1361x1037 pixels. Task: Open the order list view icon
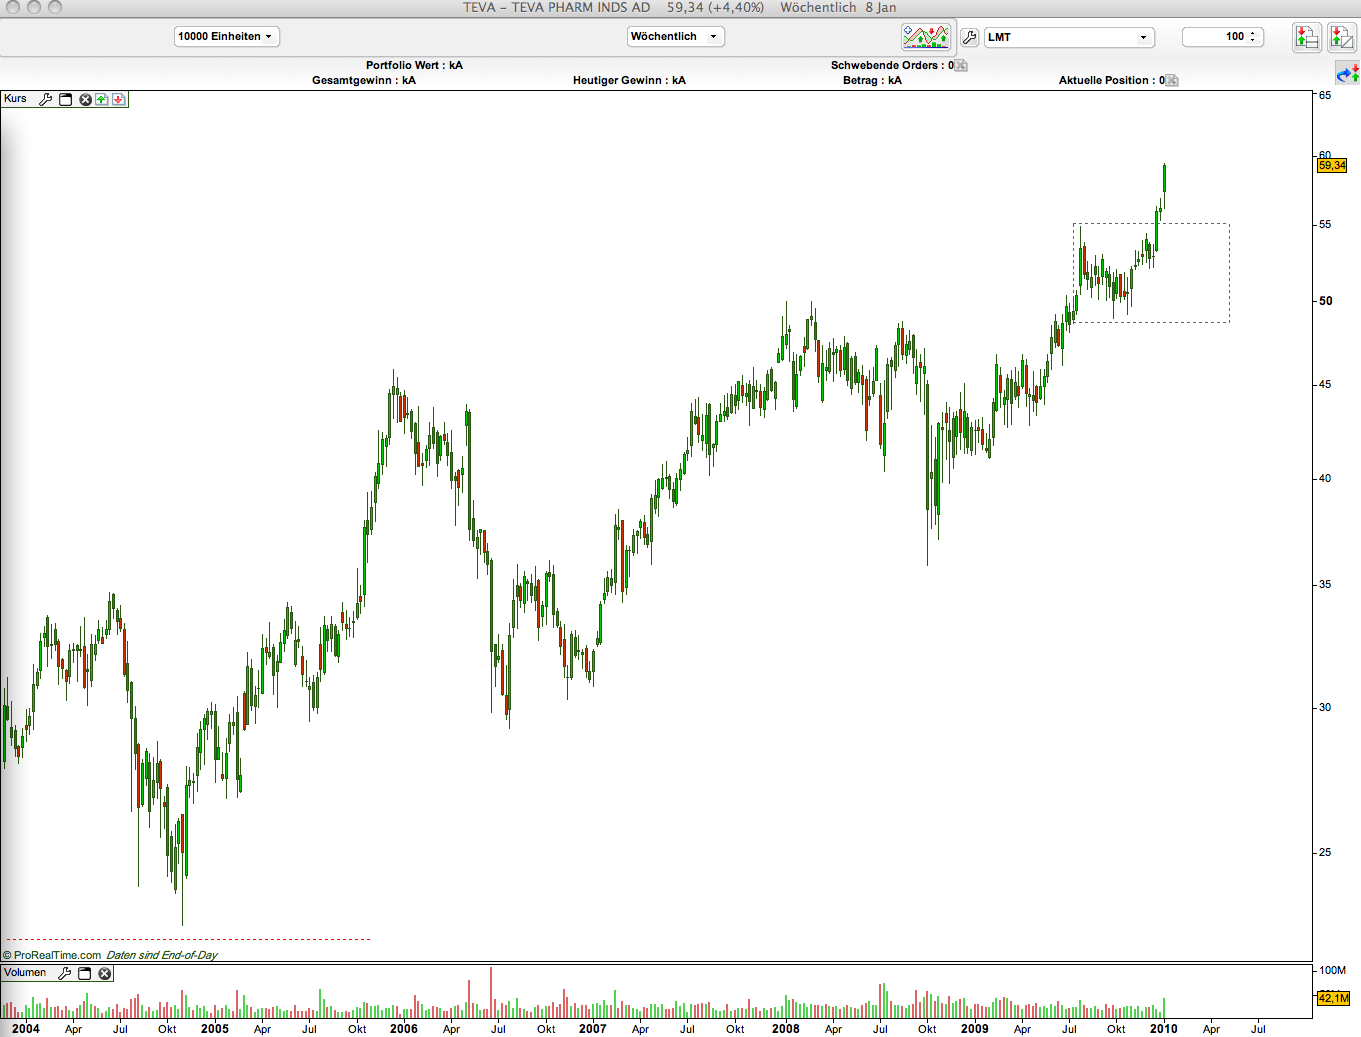point(1306,37)
